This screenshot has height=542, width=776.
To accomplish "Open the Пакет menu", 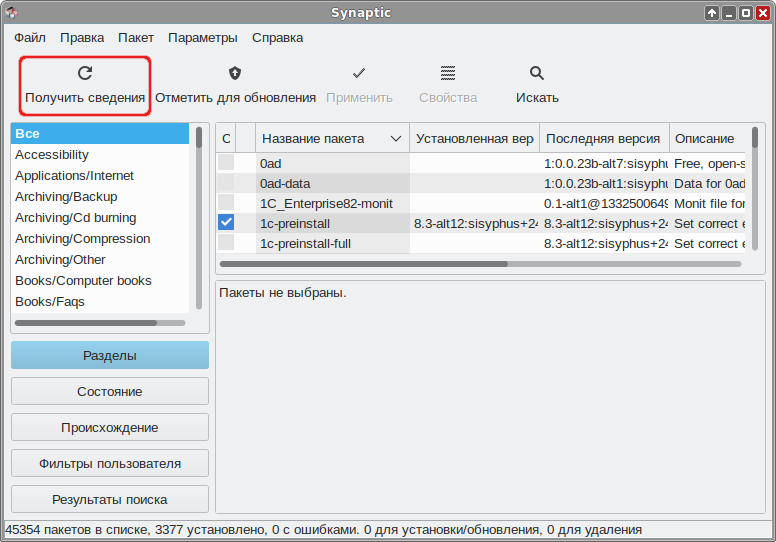I will pos(136,38).
